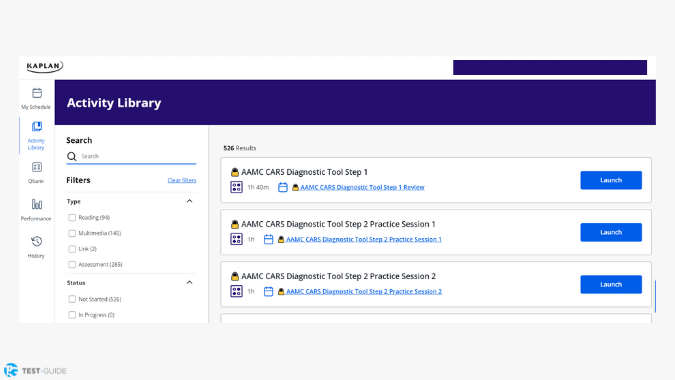Click quiz icon under Practice Session 2
The image size is (675, 380).
click(236, 291)
